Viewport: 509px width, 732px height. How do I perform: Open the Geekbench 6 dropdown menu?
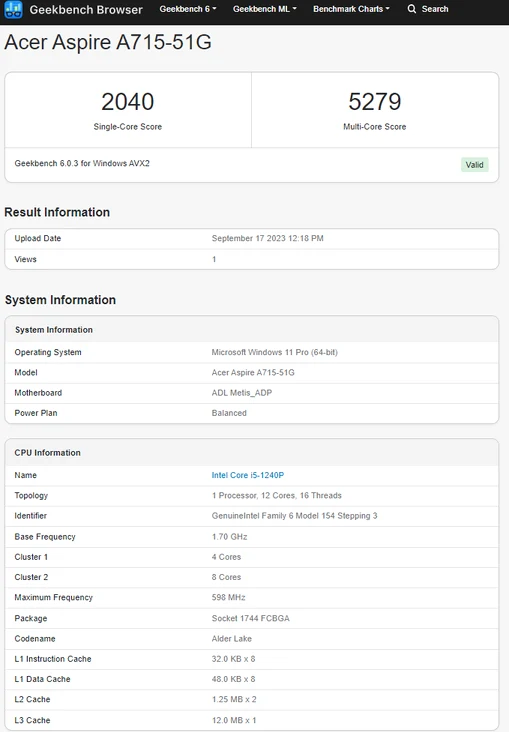(x=188, y=9)
